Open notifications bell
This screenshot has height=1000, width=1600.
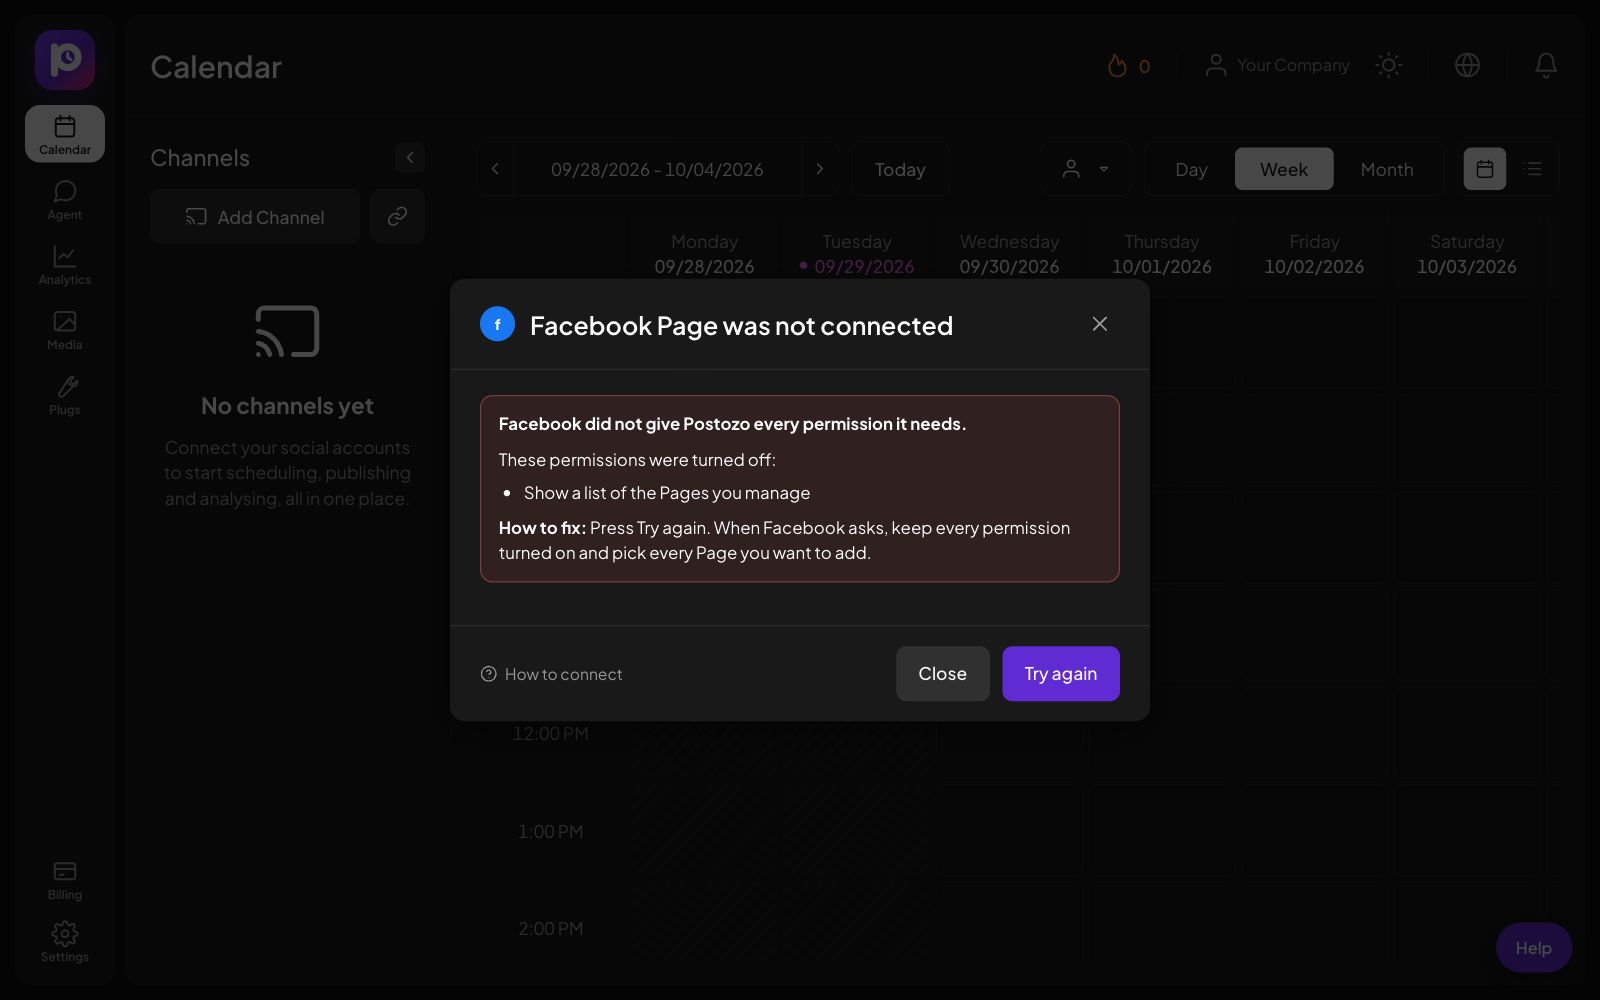coord(1546,65)
